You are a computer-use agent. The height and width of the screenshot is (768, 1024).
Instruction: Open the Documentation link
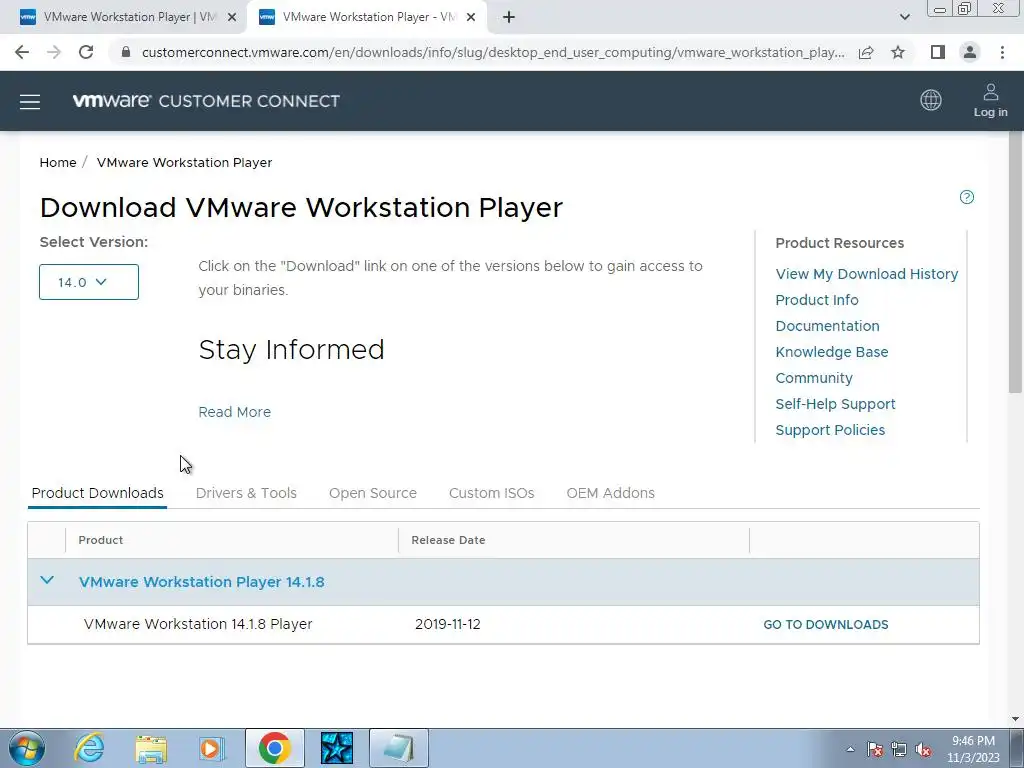point(827,326)
